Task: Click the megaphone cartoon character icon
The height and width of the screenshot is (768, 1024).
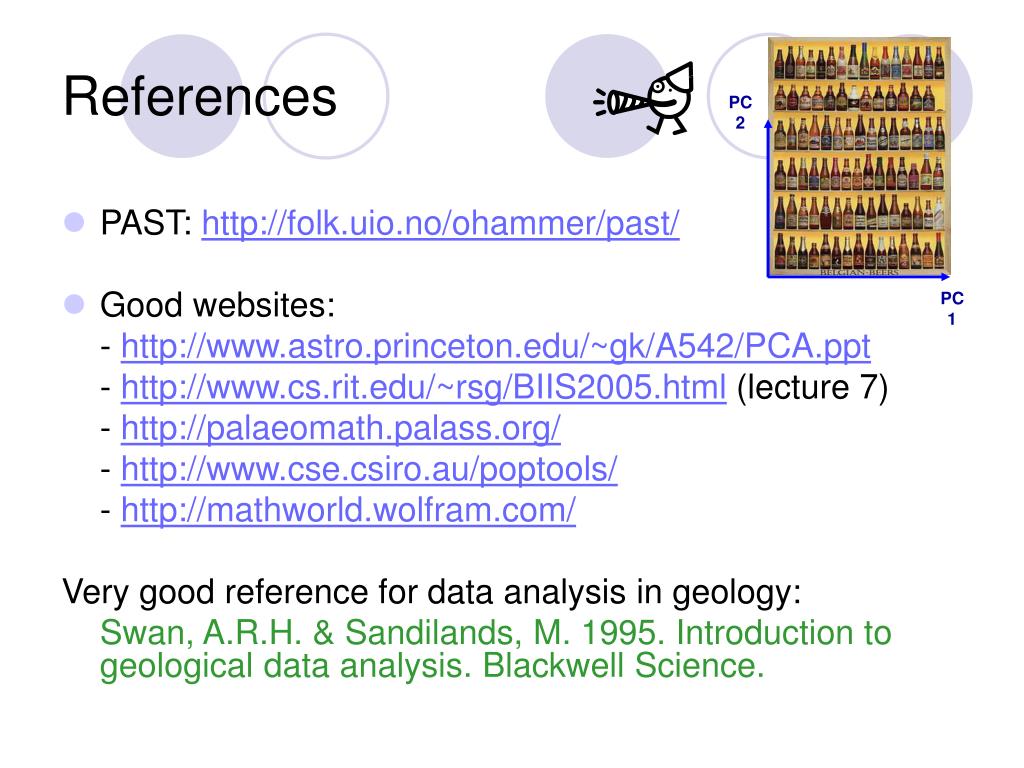Action: (x=644, y=99)
